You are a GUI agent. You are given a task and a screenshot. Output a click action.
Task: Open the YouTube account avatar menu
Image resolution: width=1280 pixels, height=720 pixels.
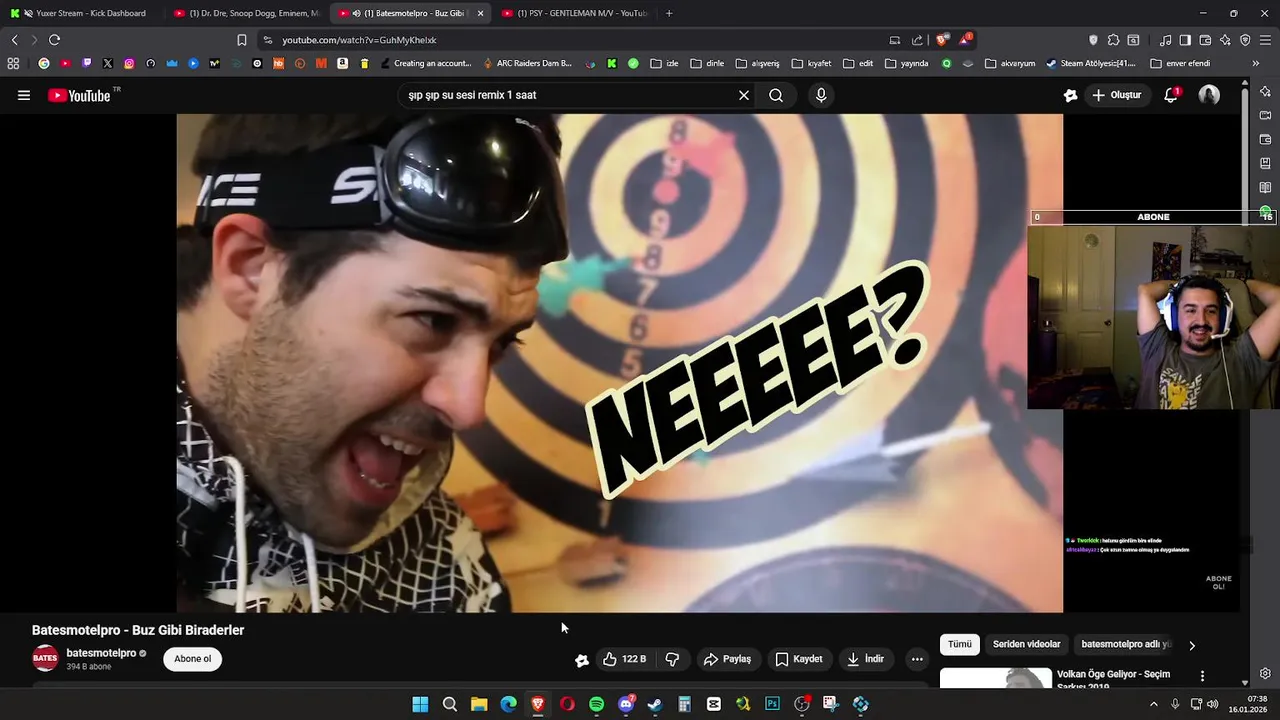pos(1209,96)
